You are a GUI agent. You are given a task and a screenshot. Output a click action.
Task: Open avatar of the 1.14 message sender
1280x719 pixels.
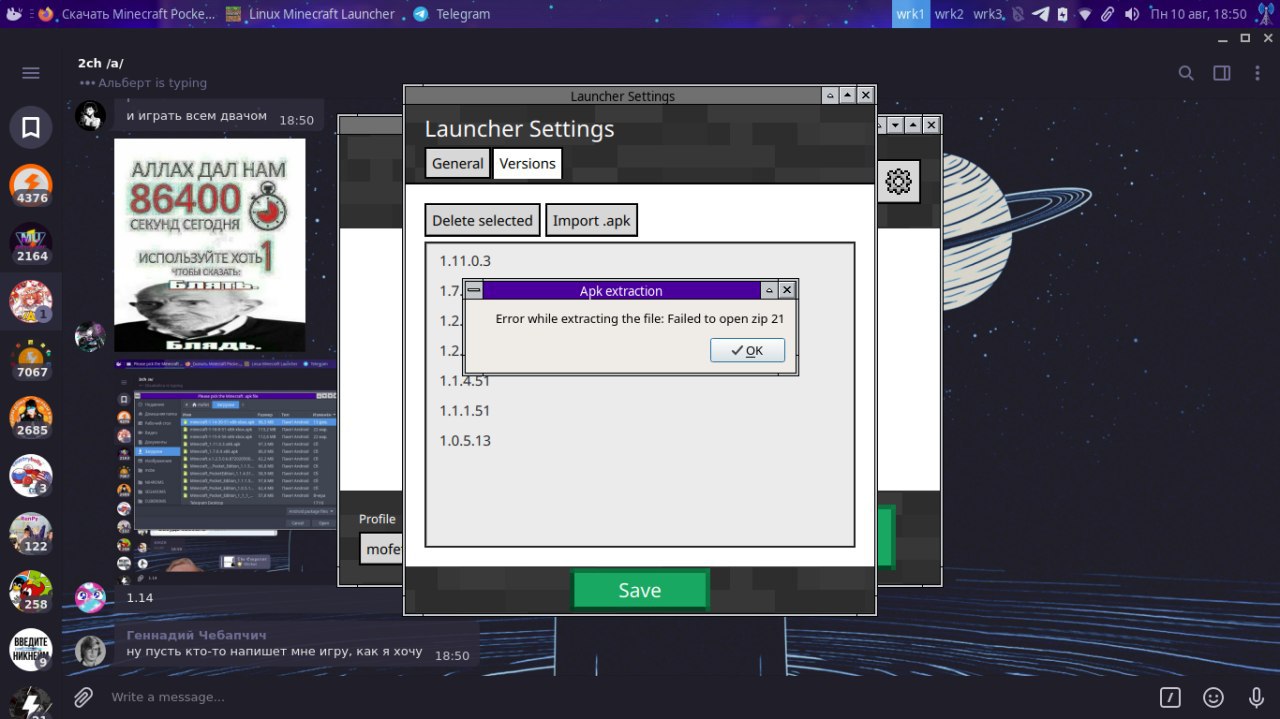point(90,597)
